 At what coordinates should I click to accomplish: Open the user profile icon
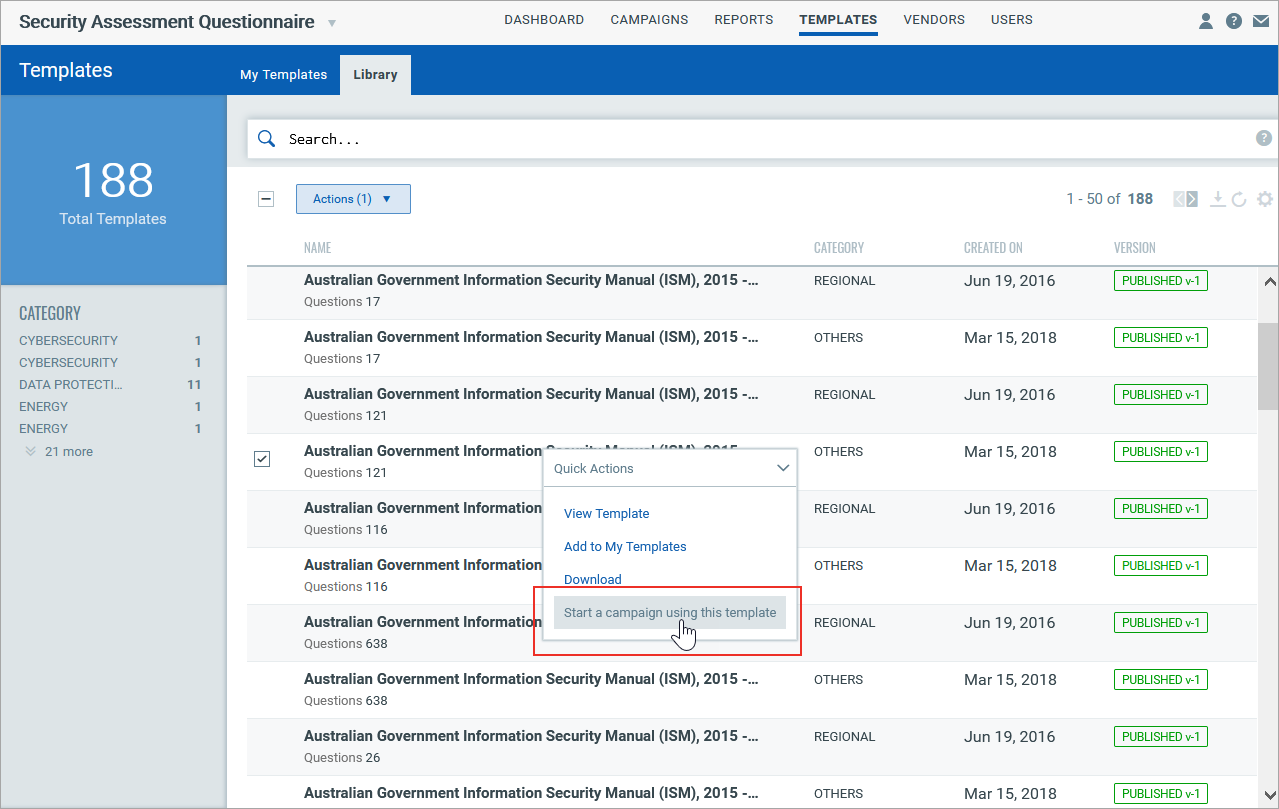pos(1206,21)
